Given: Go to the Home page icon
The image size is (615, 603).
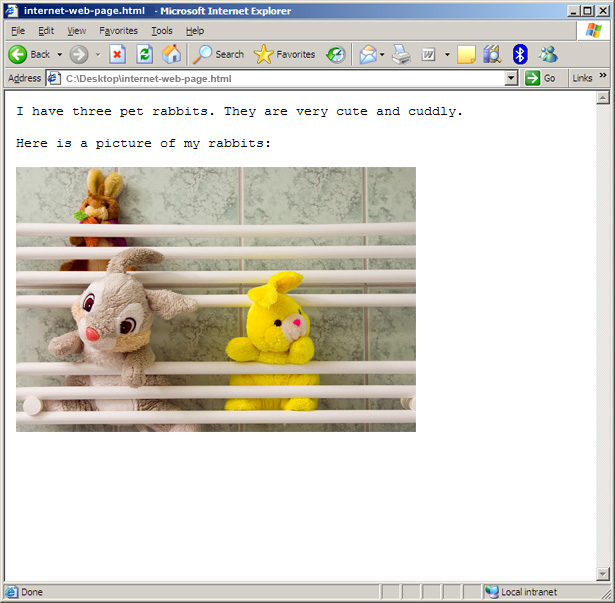Looking at the screenshot, I should 171,54.
